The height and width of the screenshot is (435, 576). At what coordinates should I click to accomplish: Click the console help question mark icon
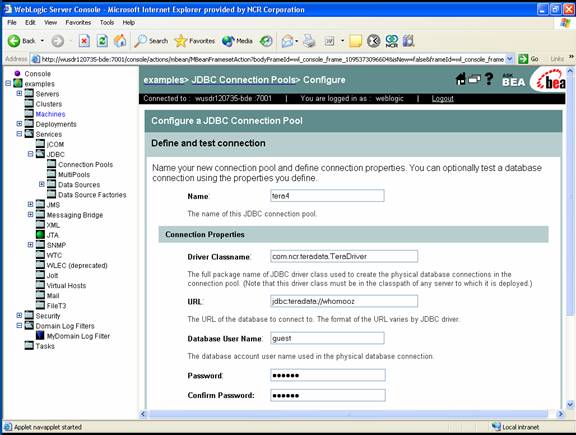tap(489, 79)
